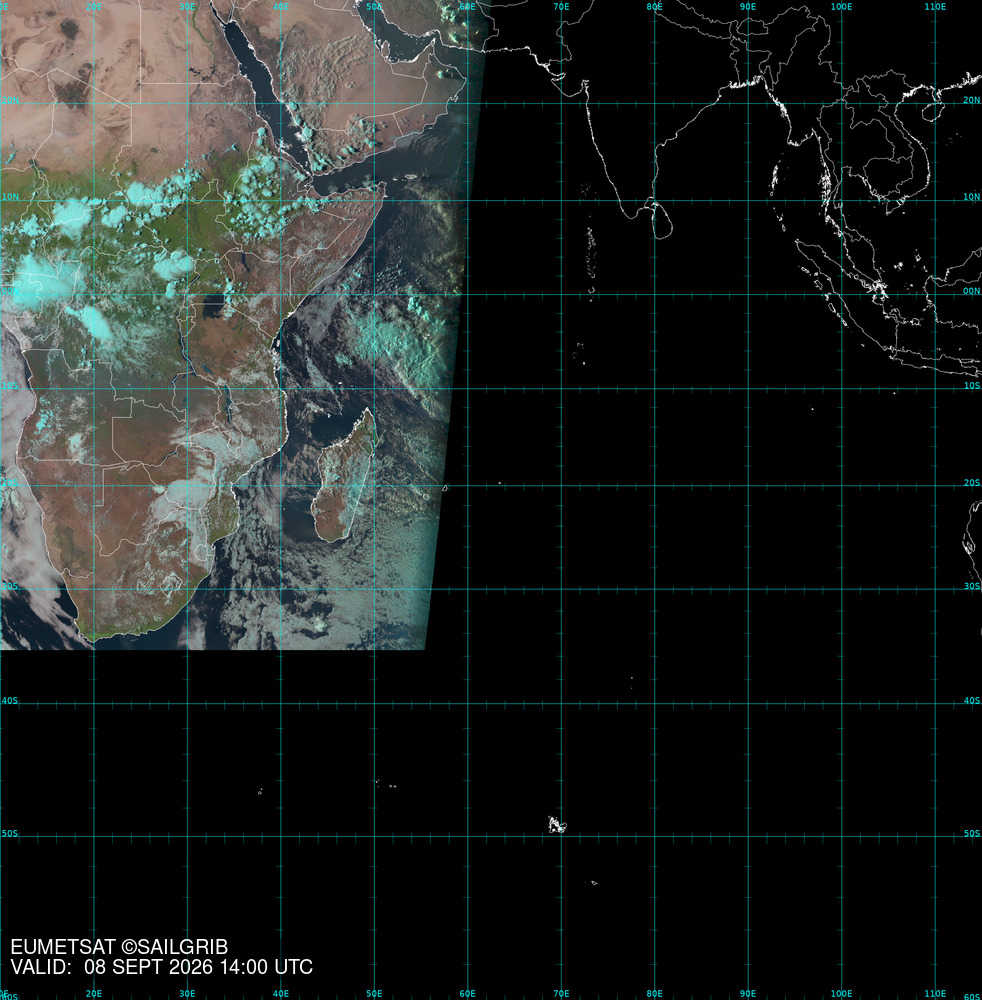
Task: Click intersection of 90E and 30S gridlines
Action: pyautogui.click(x=748, y=589)
